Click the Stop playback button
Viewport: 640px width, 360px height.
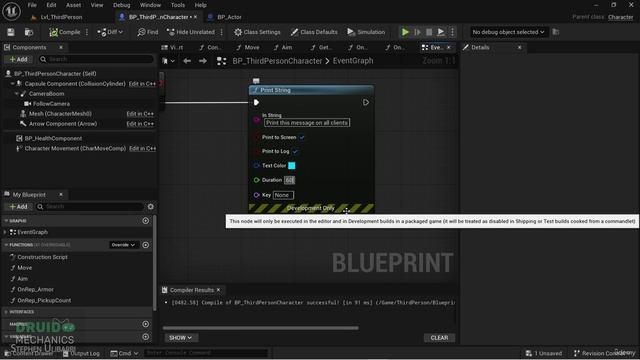(x=429, y=32)
